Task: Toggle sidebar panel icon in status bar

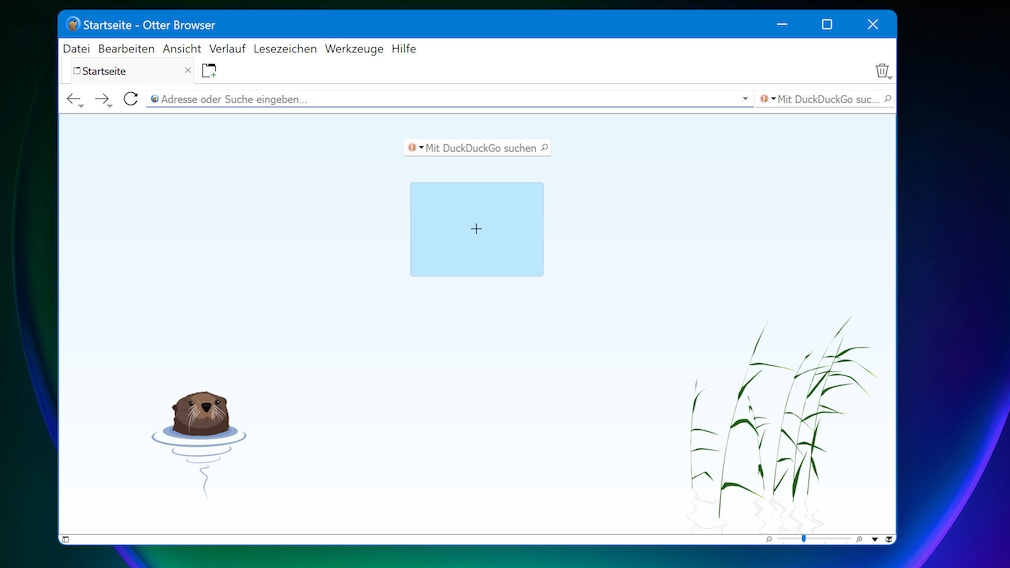Action: 66,540
